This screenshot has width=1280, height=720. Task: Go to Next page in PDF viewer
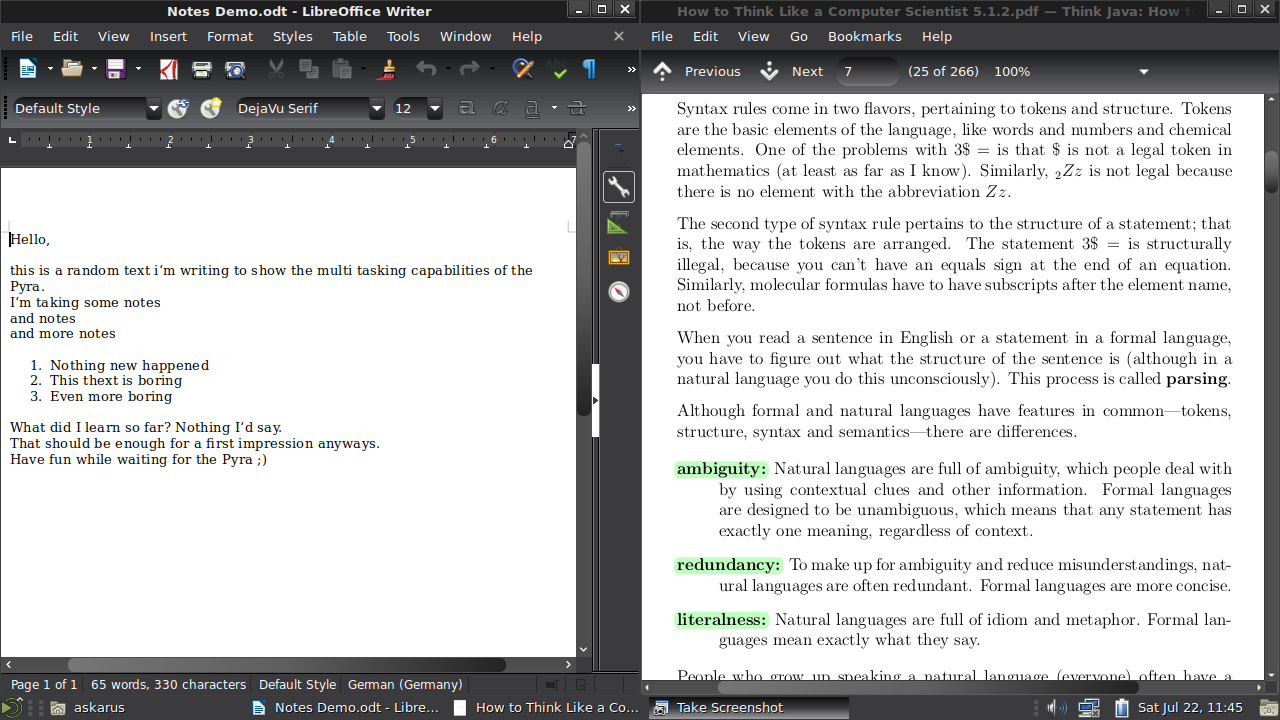(791, 71)
